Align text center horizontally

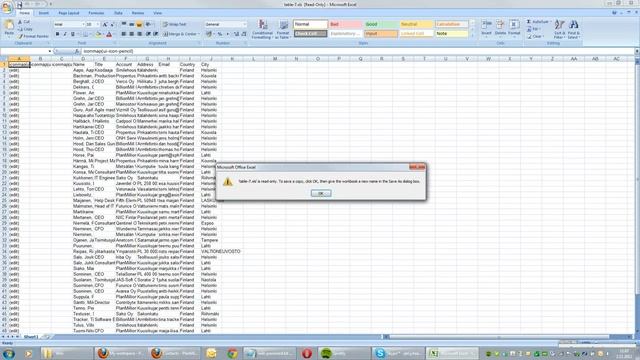[x=131, y=34]
